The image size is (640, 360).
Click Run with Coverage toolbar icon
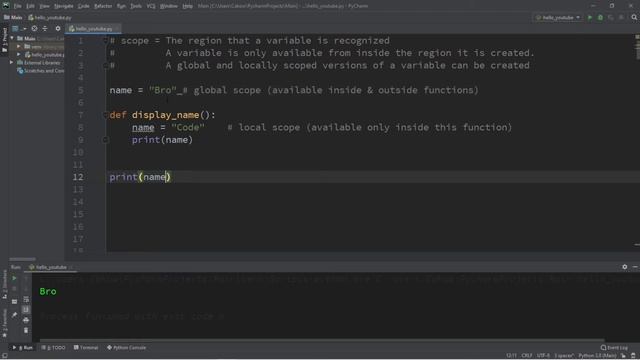pos(611,18)
